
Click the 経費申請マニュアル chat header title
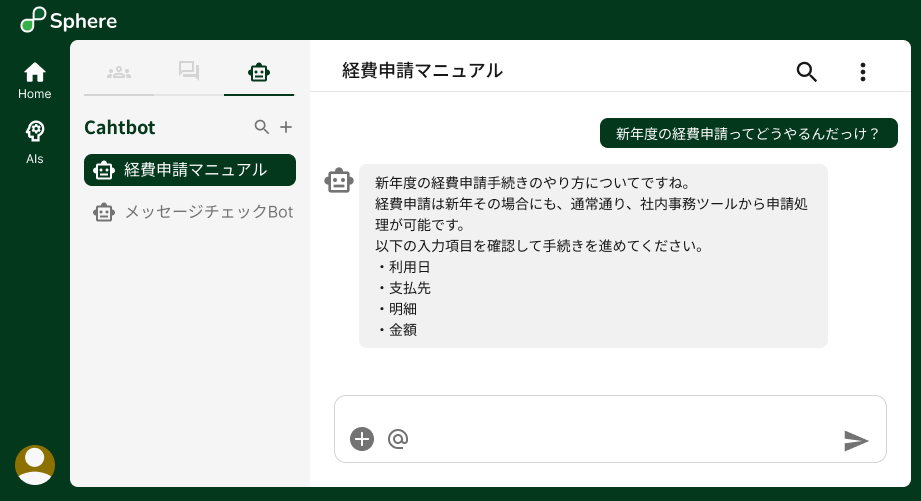point(422,71)
